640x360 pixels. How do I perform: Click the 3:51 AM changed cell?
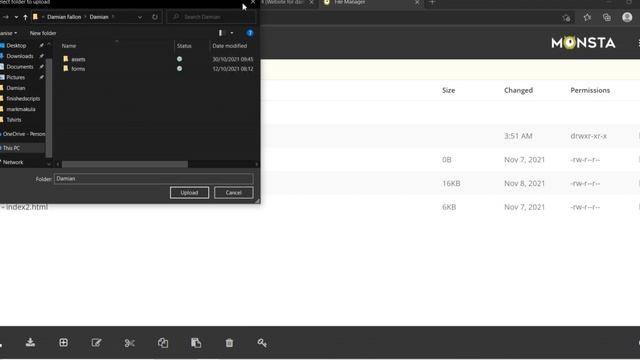518,136
